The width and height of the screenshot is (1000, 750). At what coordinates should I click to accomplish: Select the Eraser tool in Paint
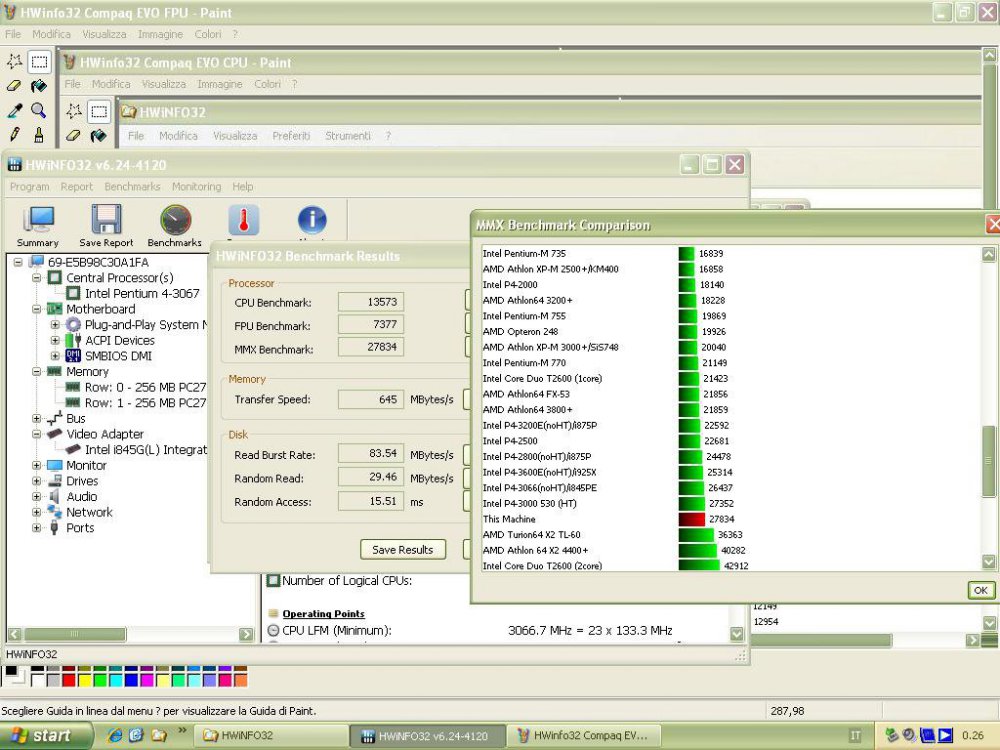(14, 86)
